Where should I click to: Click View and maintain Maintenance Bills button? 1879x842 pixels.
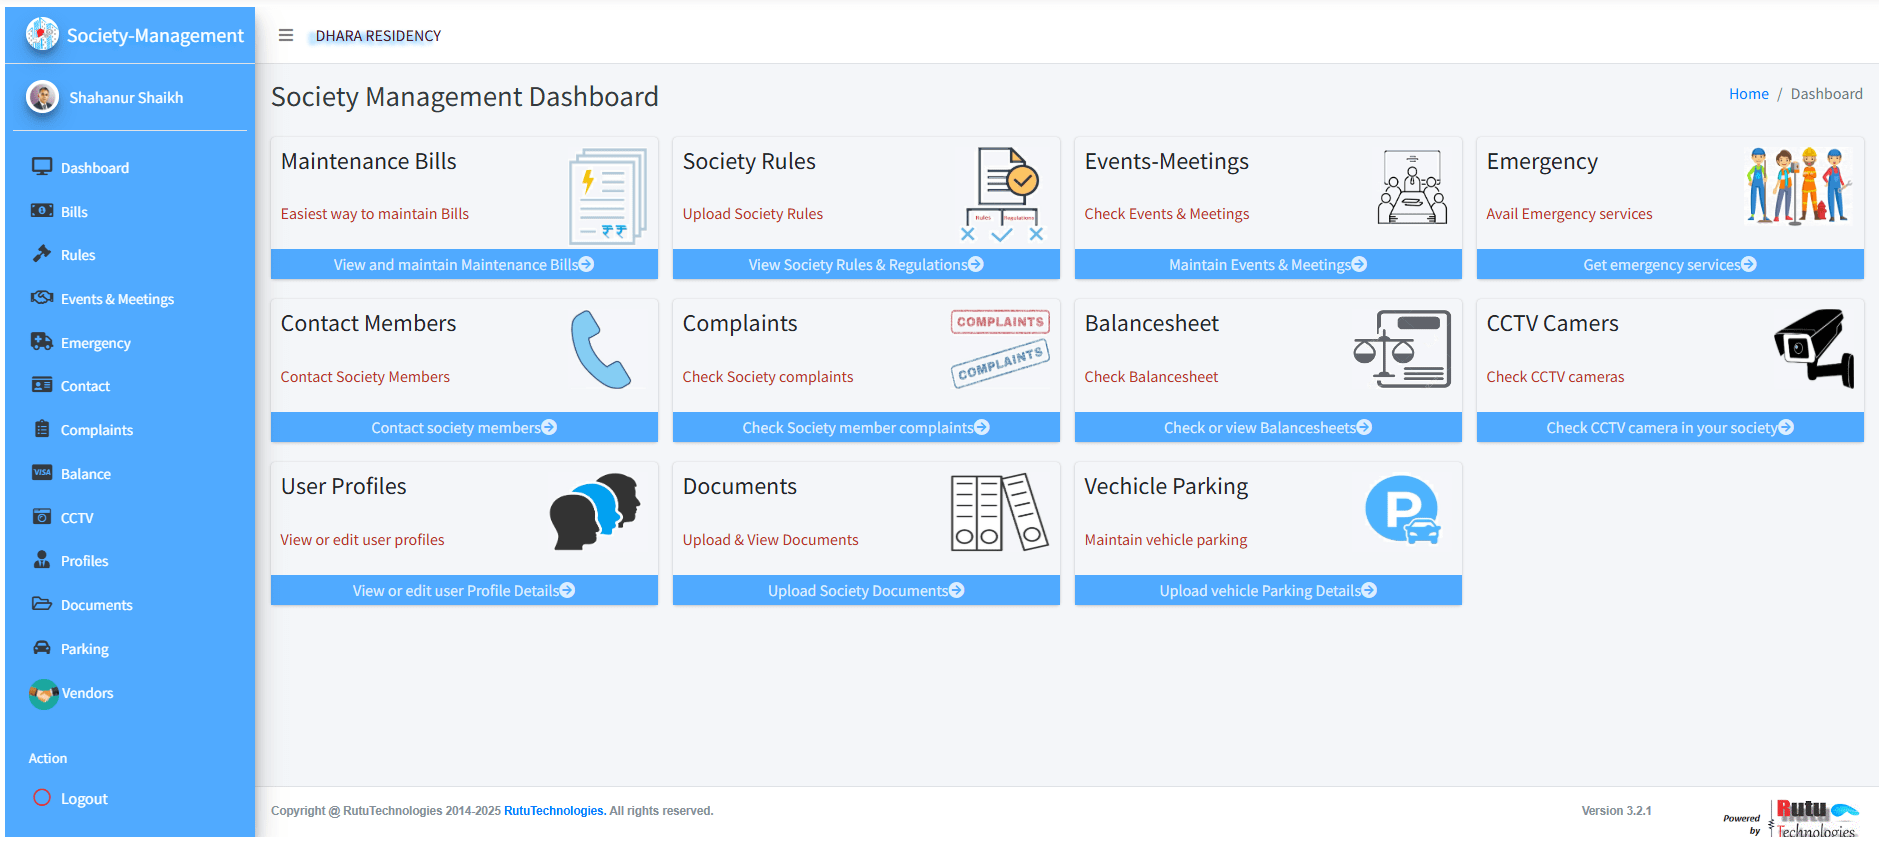(463, 265)
